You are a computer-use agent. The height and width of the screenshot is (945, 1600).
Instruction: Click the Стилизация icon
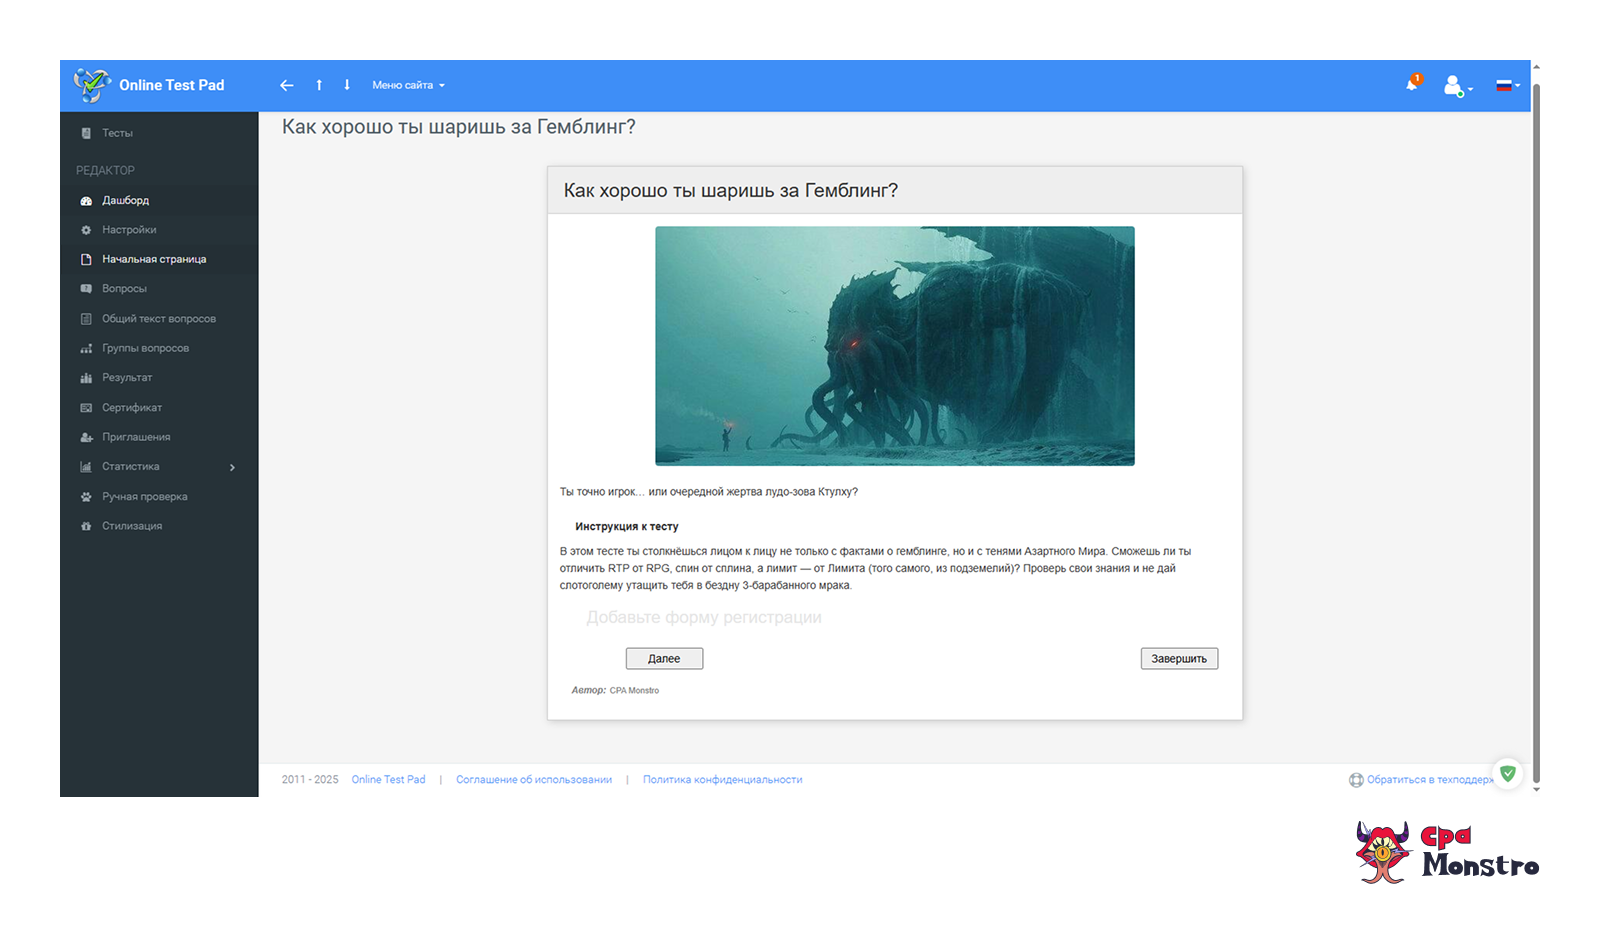86,526
